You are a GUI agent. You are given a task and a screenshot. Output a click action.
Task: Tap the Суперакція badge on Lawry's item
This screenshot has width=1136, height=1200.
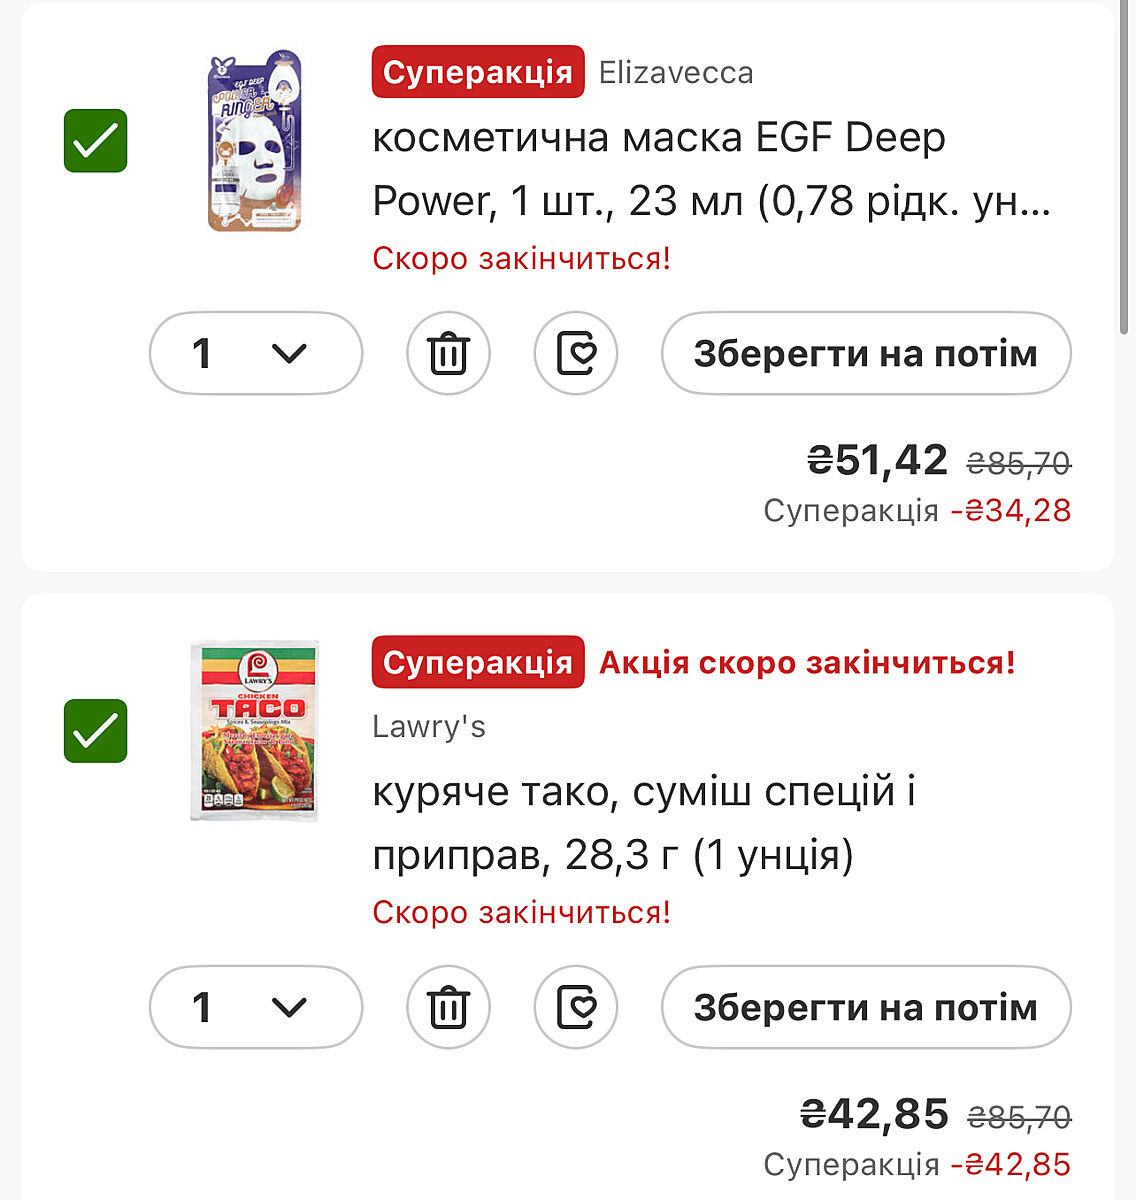click(477, 662)
